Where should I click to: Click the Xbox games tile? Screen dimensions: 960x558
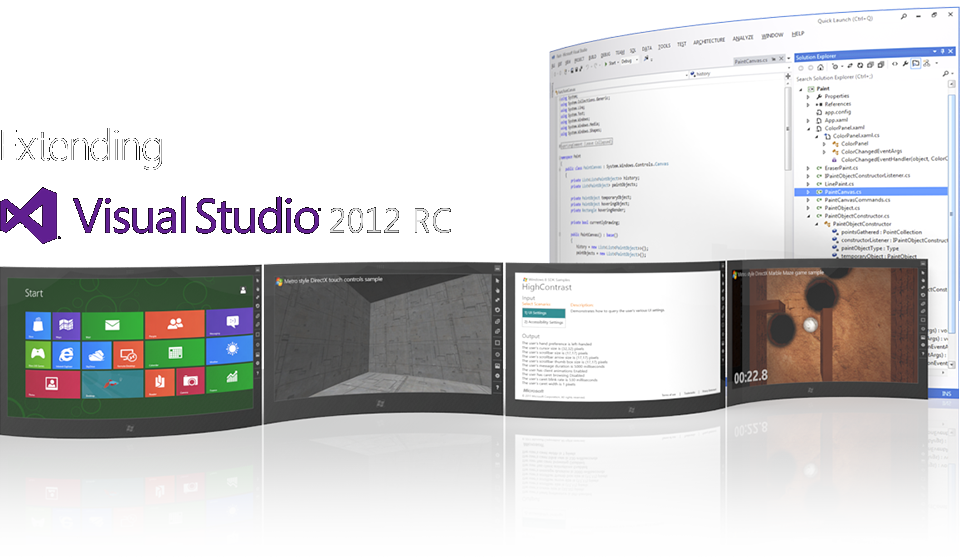point(39,354)
